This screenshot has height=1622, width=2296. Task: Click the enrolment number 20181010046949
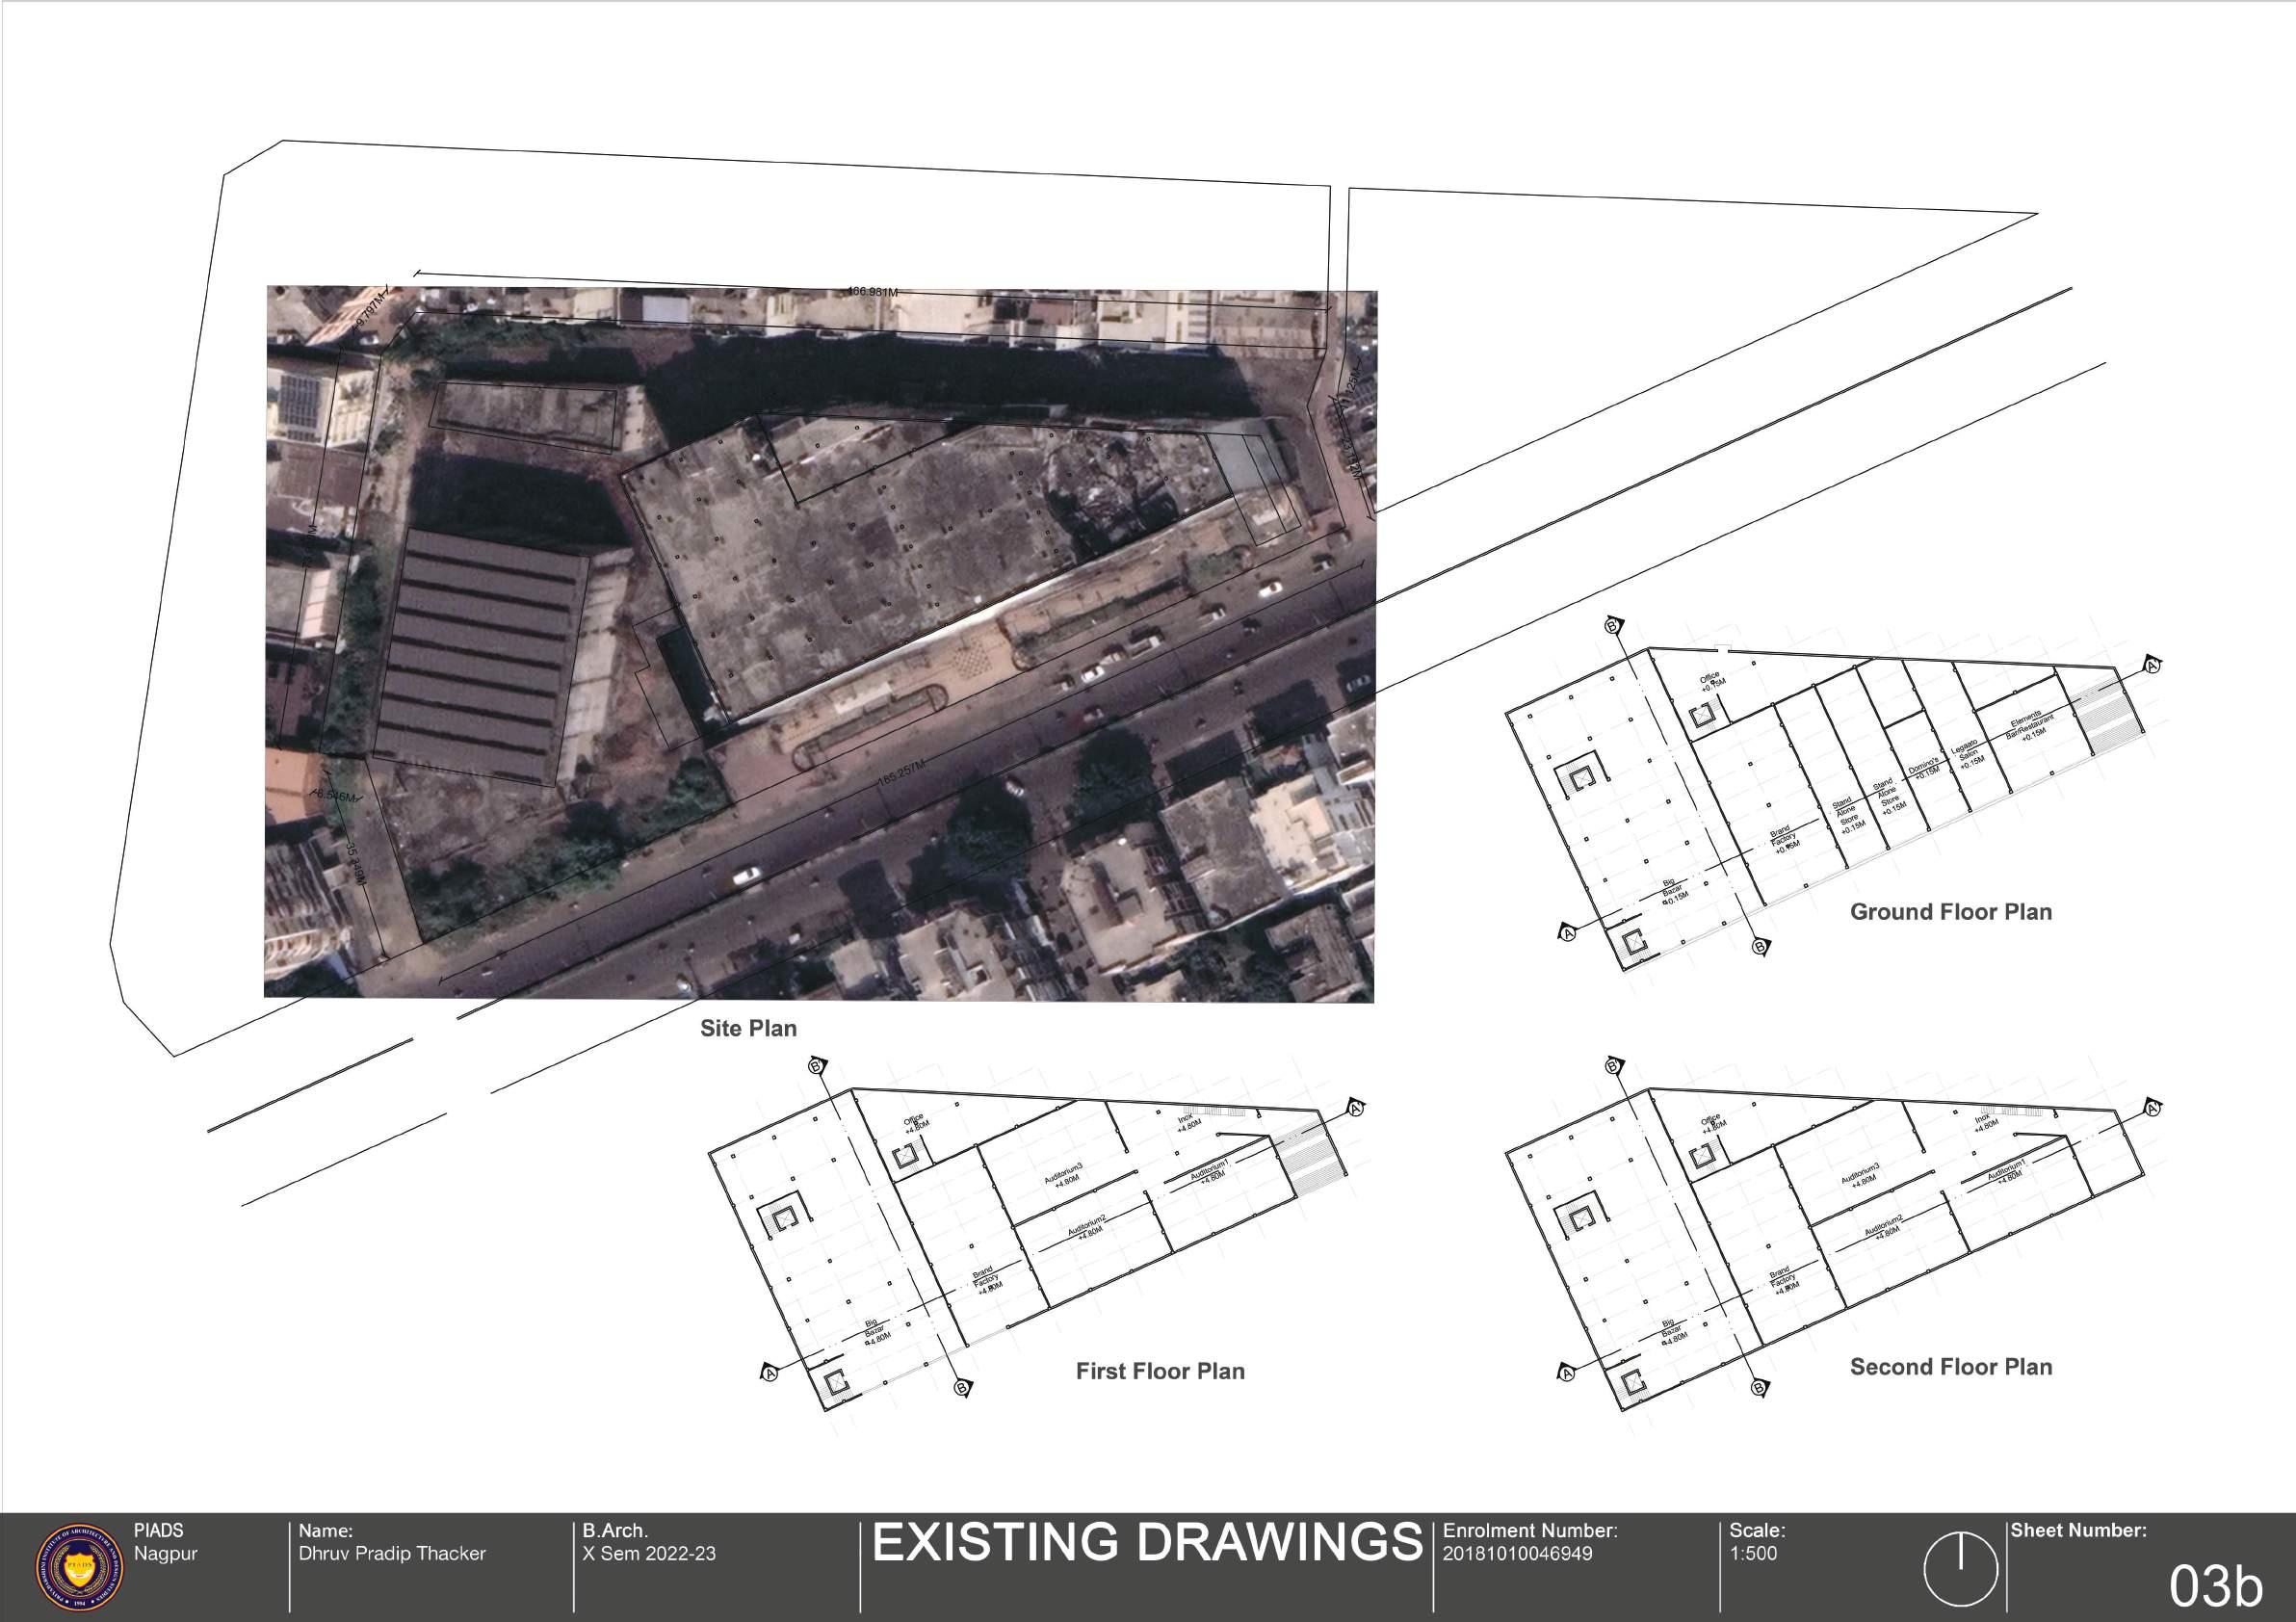tap(1517, 1553)
